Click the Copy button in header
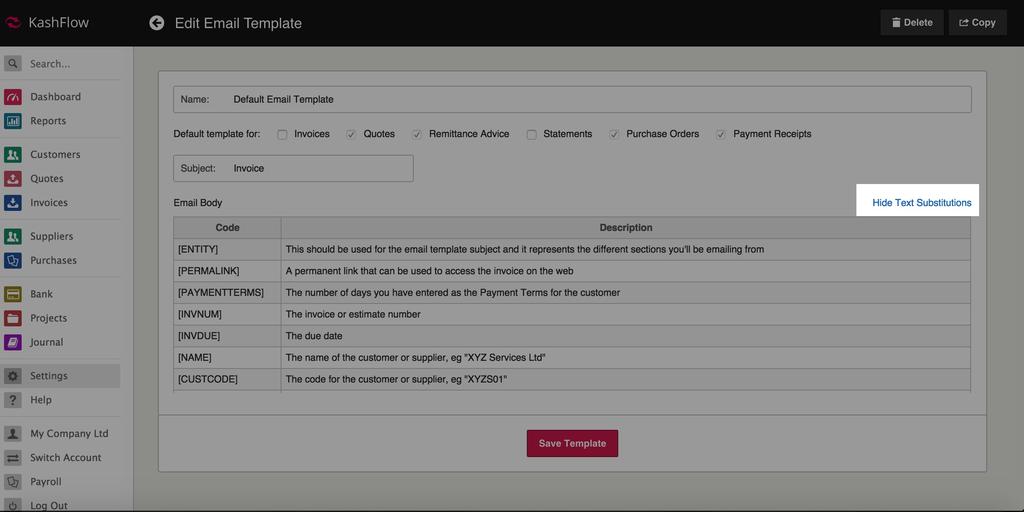 pos(977,23)
